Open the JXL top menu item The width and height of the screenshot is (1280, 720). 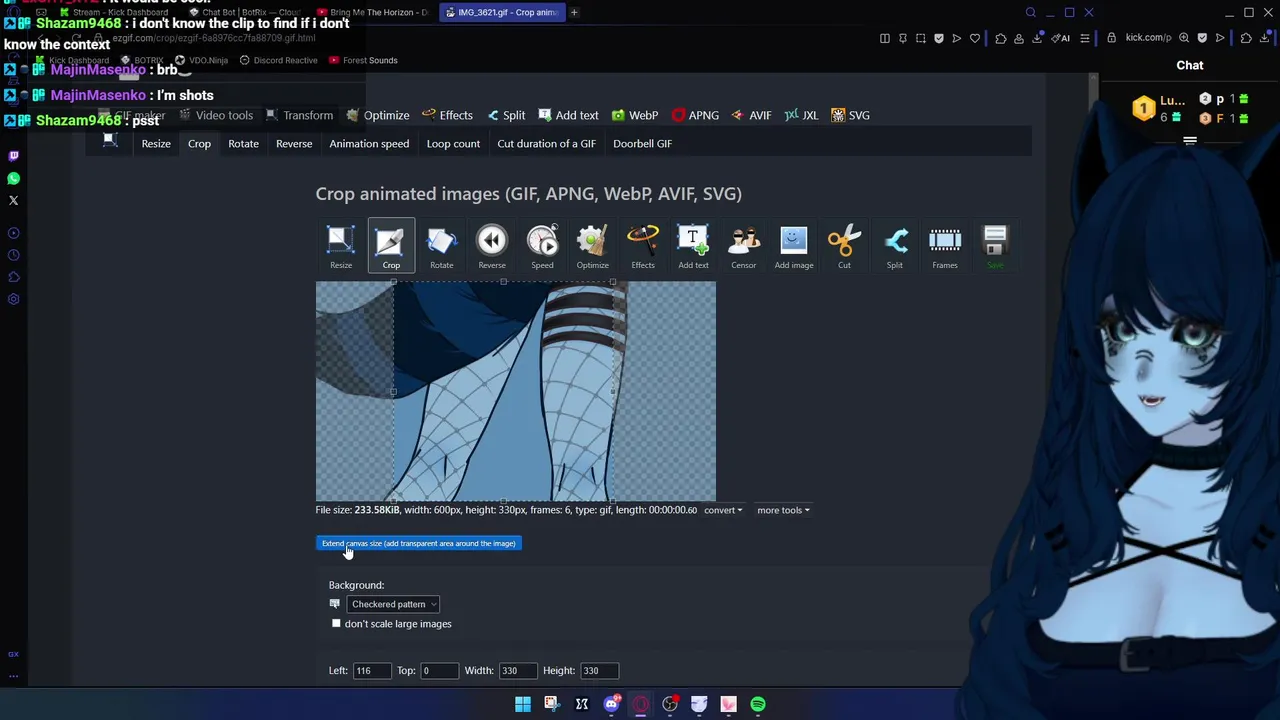click(801, 115)
